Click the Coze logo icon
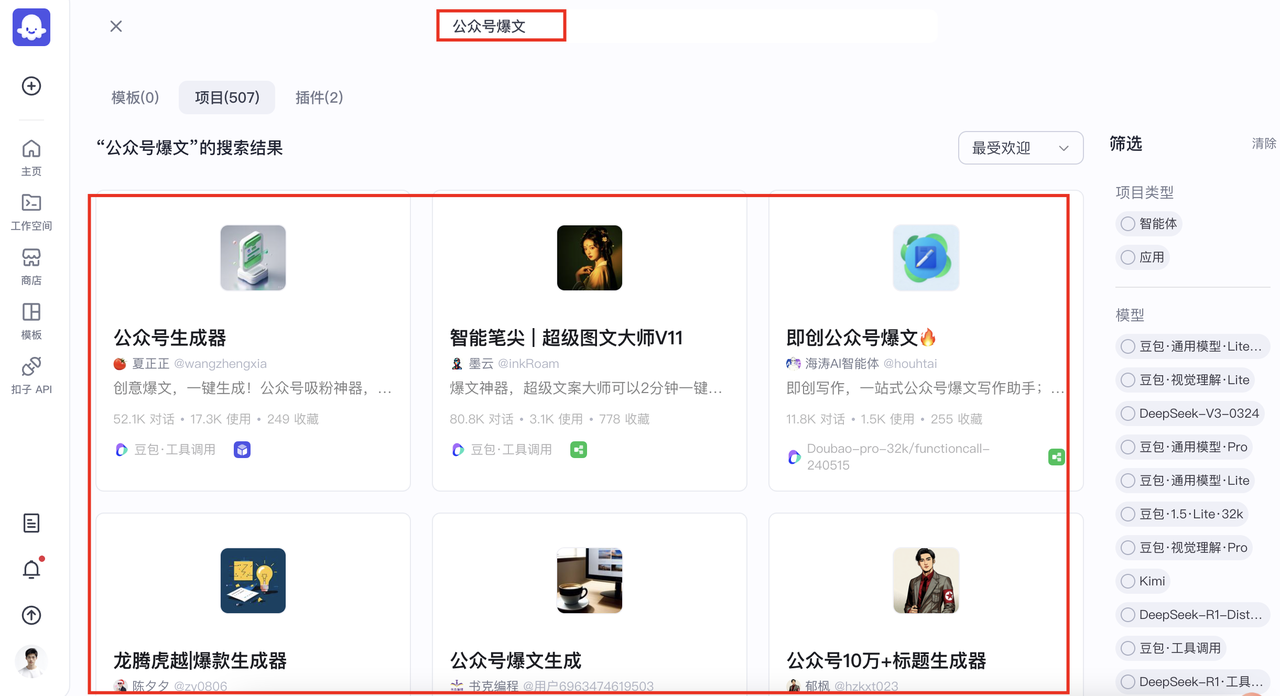1280x696 pixels. tap(31, 28)
